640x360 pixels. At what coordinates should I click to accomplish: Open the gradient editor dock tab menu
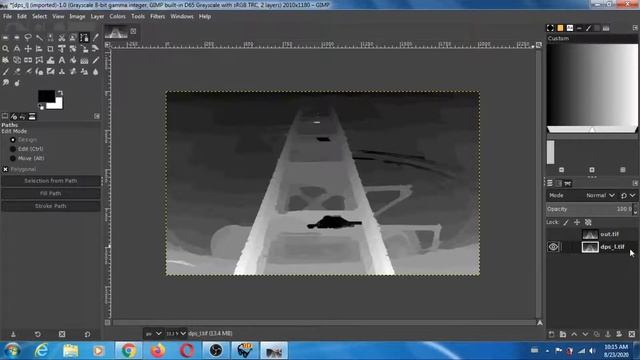pyautogui.click(x=635, y=28)
